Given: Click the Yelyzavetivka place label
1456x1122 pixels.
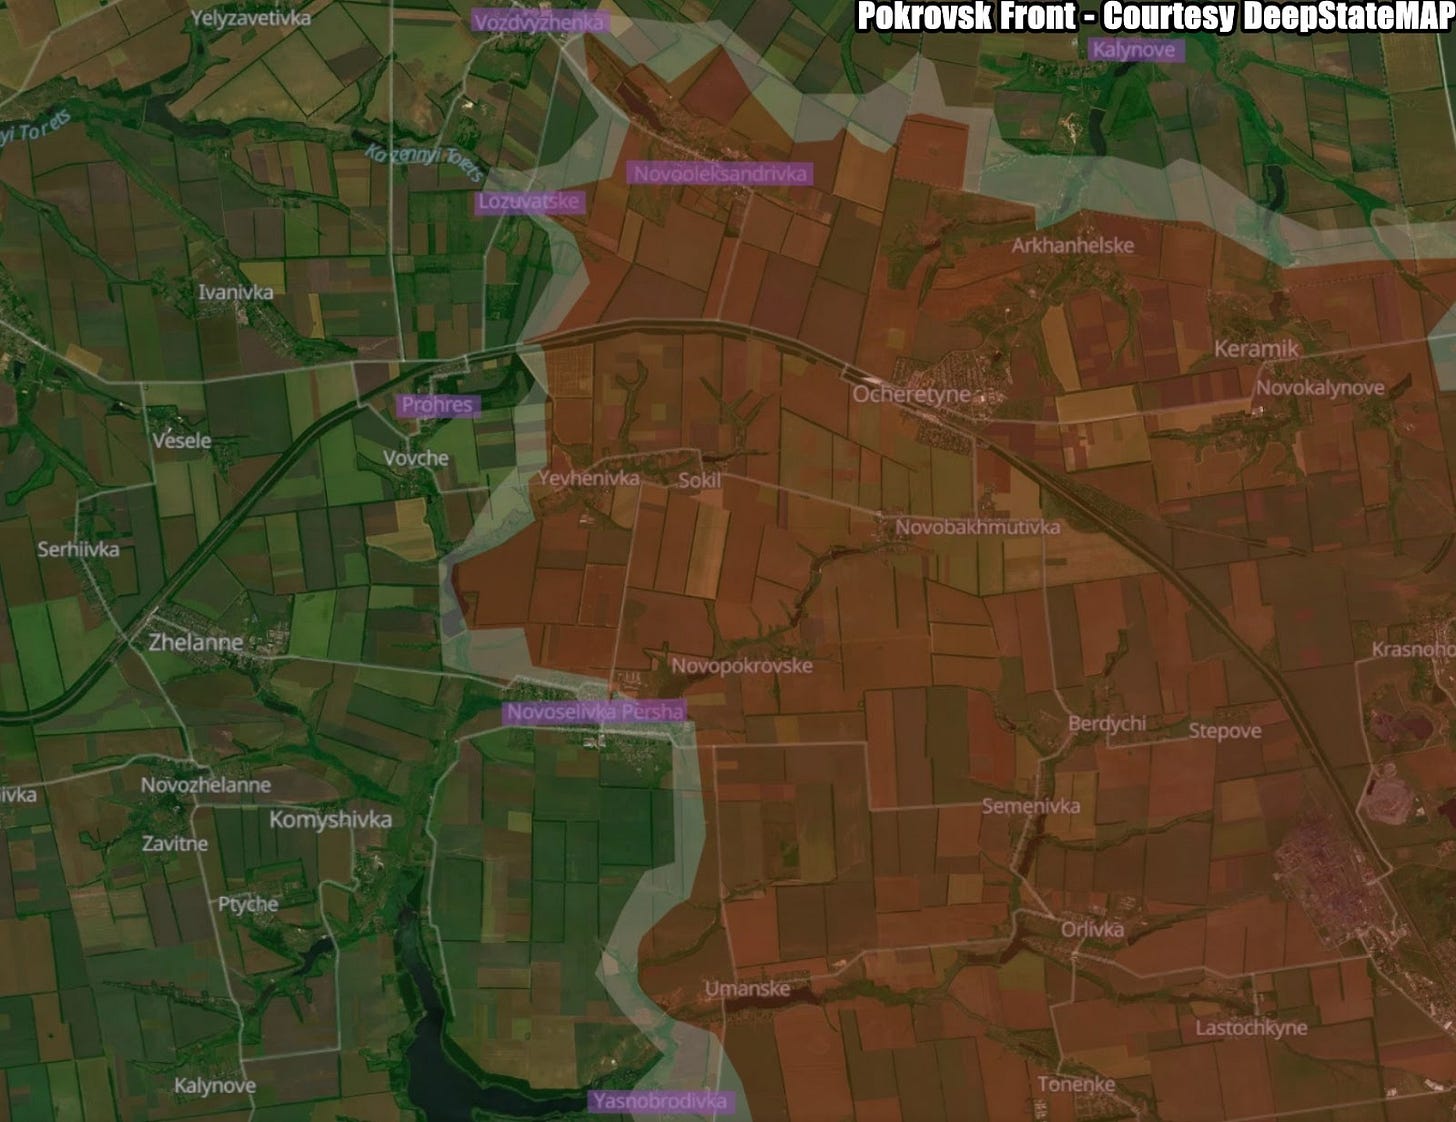Looking at the screenshot, I should click(251, 18).
